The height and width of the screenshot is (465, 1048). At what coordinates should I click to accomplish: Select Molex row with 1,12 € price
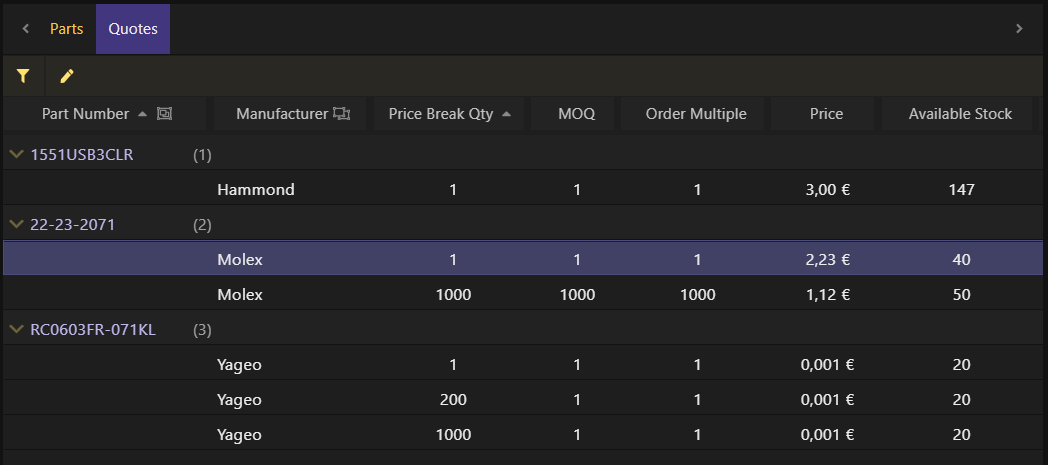523,295
